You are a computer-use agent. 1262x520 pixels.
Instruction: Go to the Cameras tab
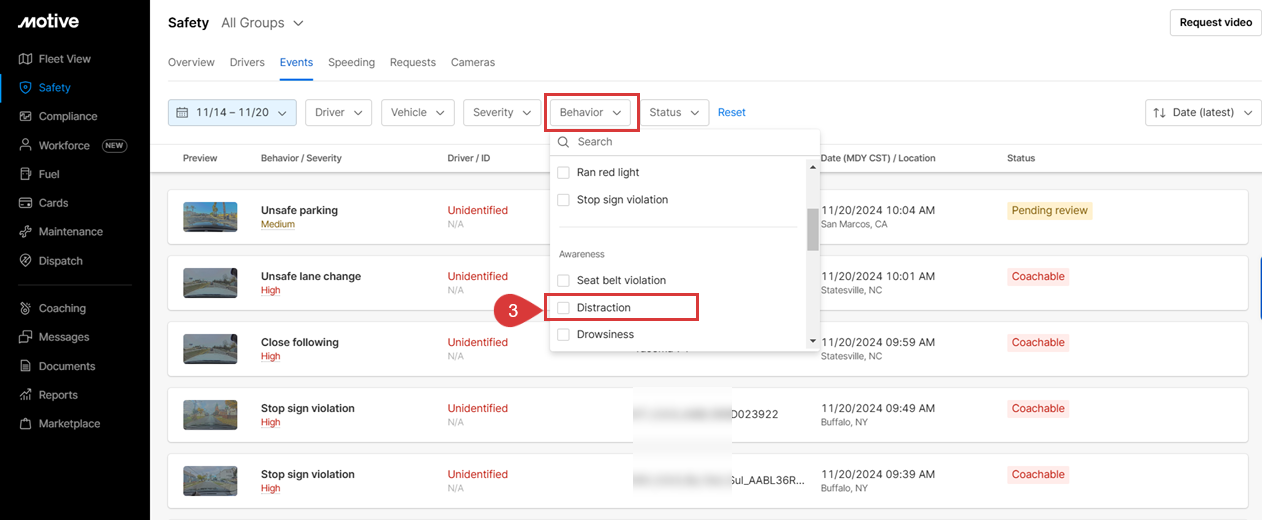coord(472,62)
